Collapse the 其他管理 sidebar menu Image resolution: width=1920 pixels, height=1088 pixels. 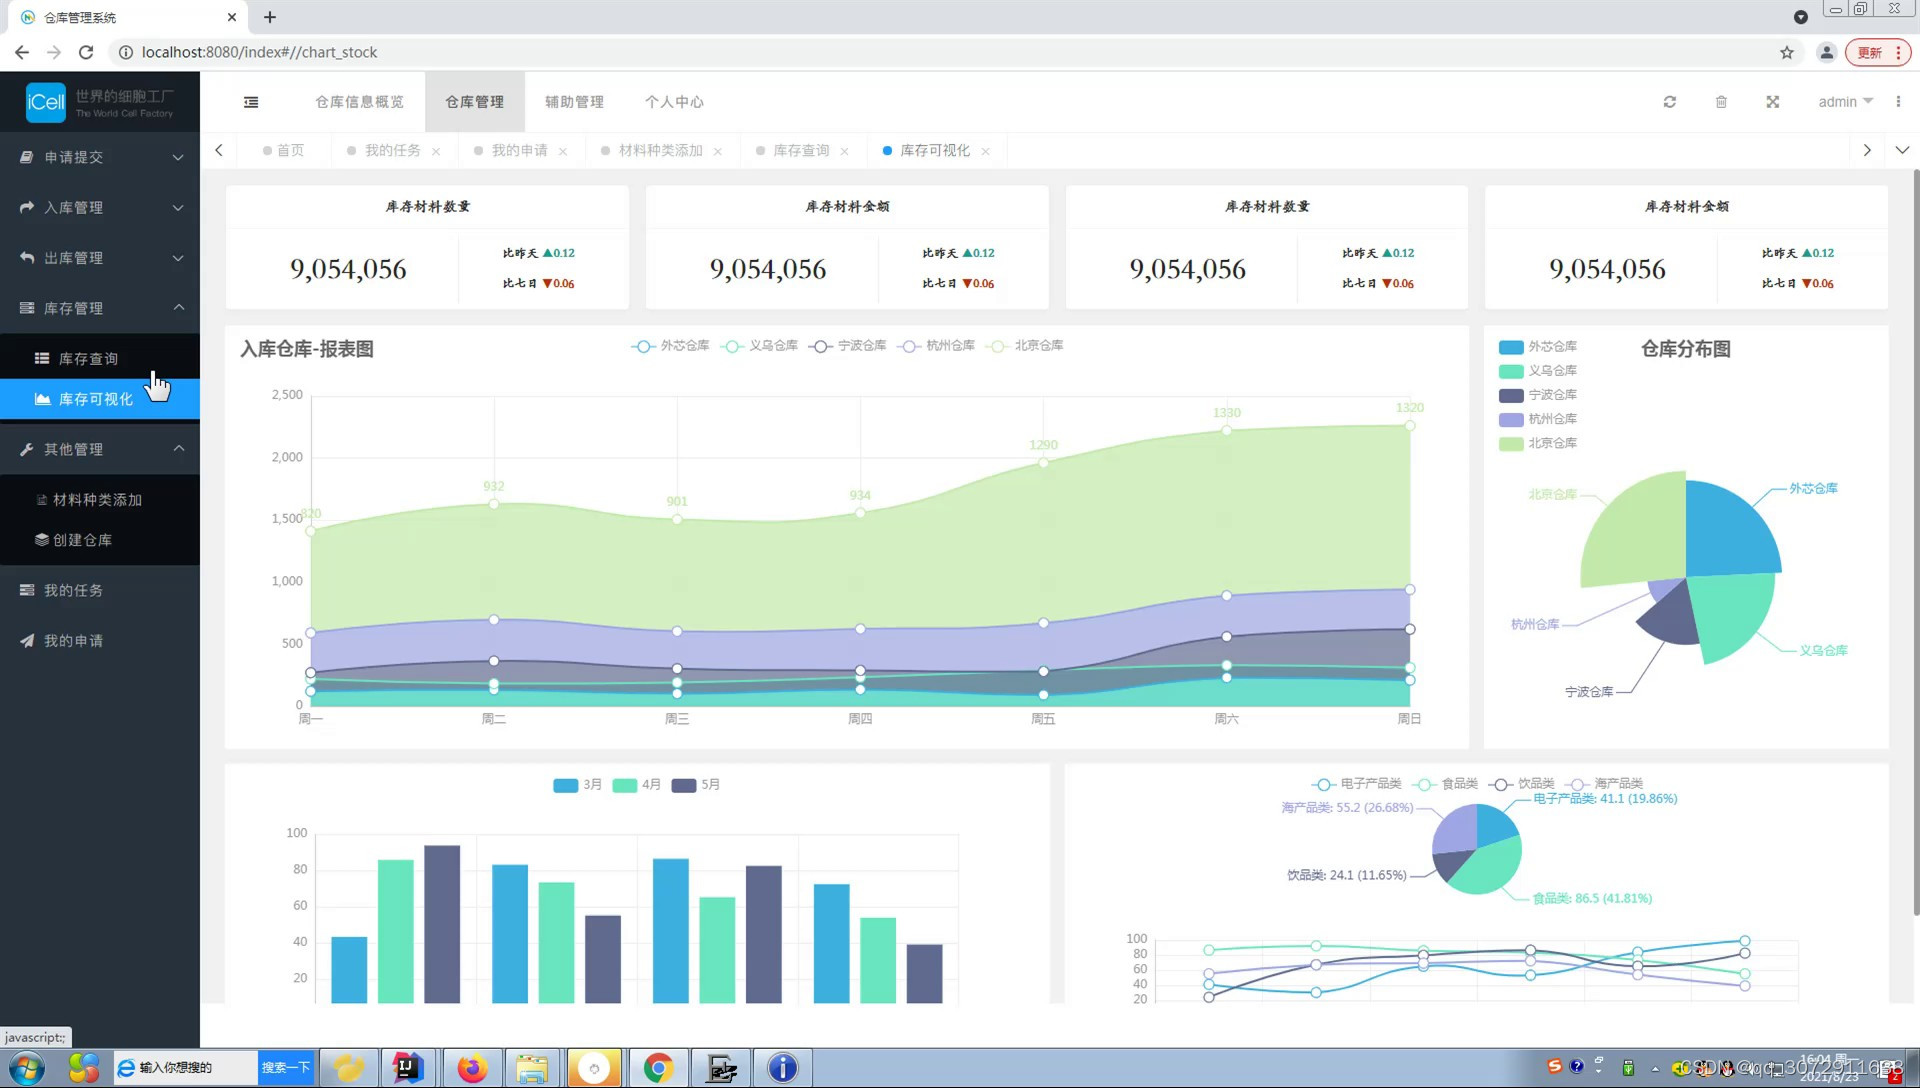click(x=100, y=449)
